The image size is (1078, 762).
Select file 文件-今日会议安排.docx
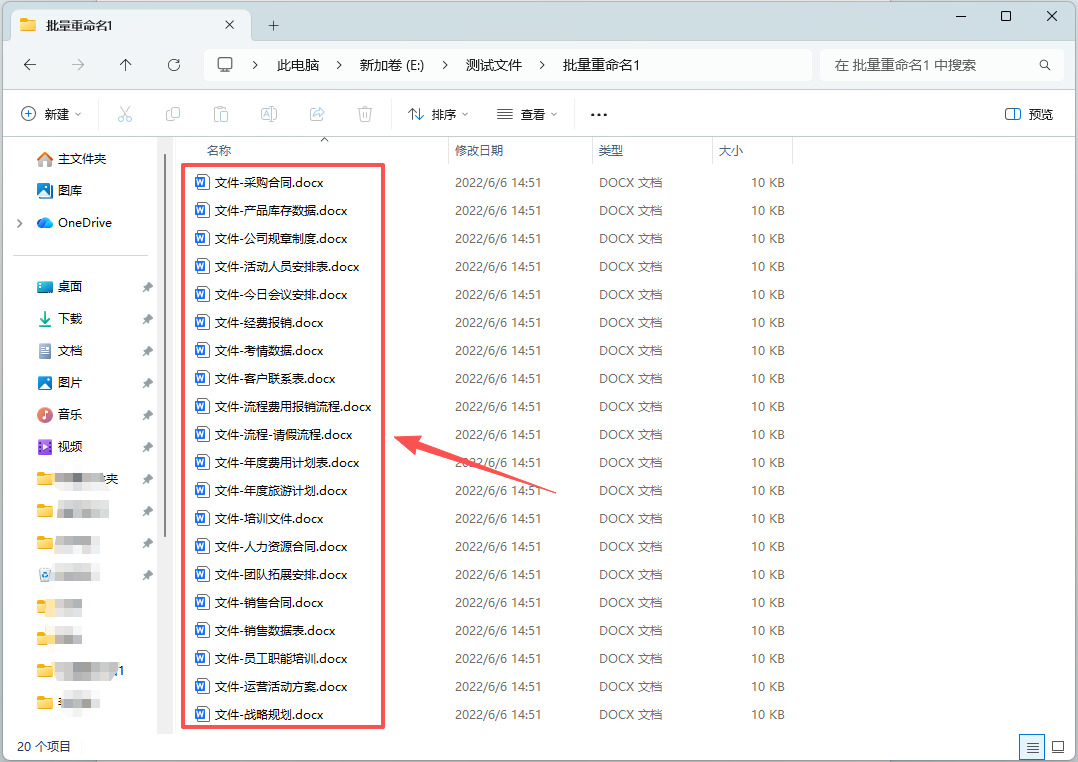(x=271, y=294)
